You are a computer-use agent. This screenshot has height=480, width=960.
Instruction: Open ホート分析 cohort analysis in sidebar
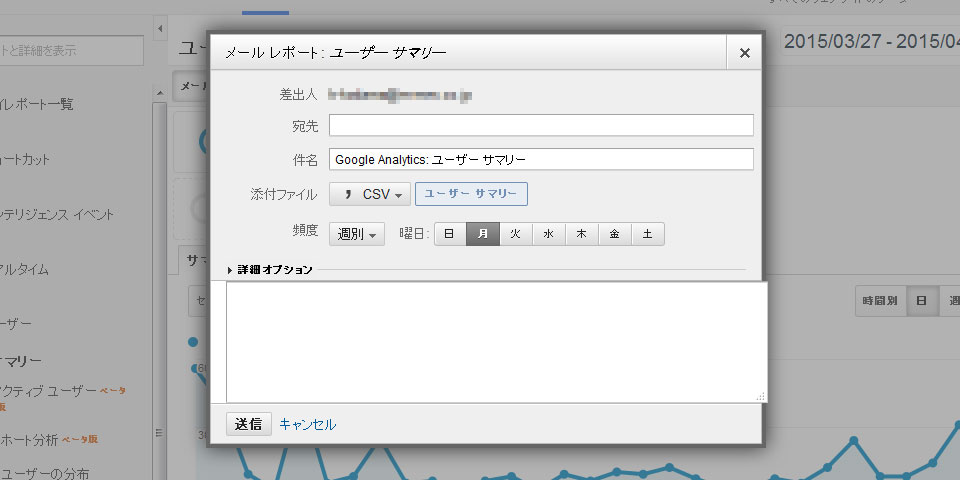click(x=29, y=440)
